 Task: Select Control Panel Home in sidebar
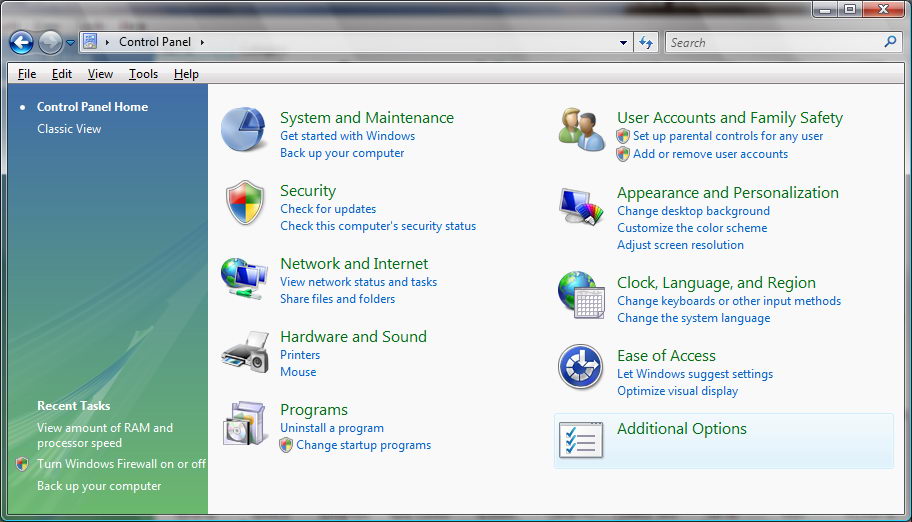pos(92,106)
